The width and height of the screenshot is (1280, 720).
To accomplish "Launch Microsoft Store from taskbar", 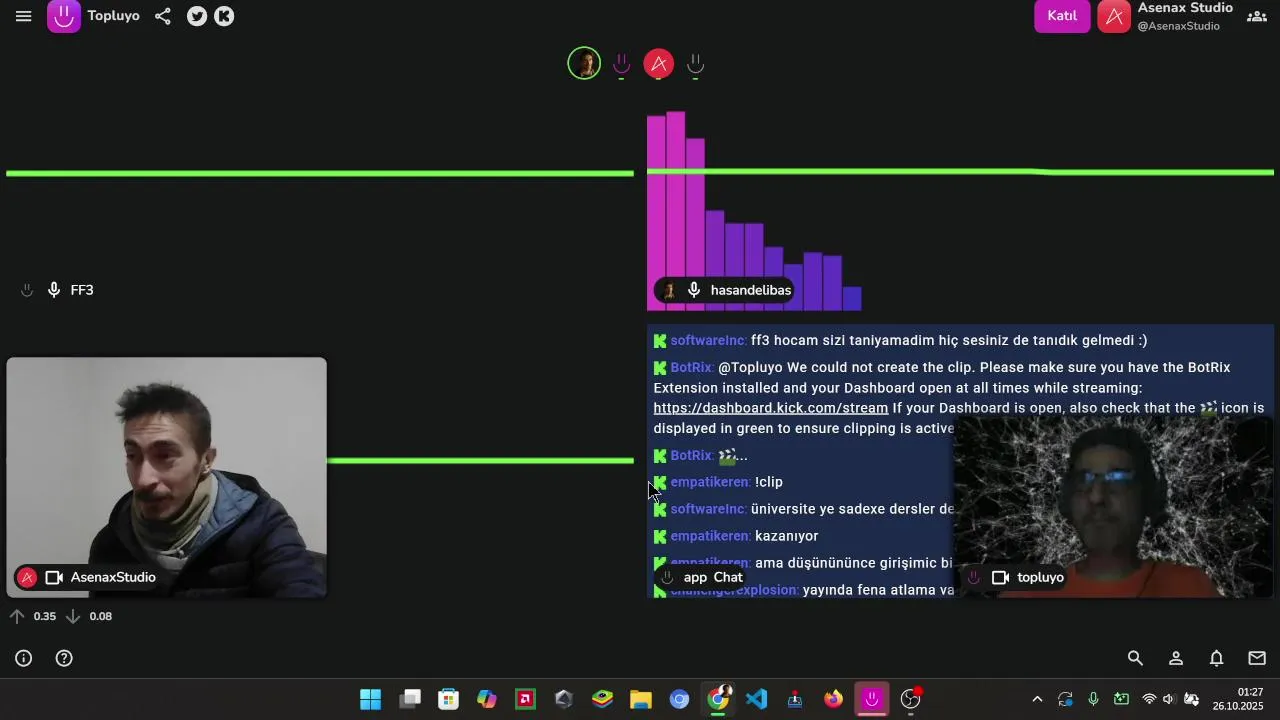I will coord(448,699).
